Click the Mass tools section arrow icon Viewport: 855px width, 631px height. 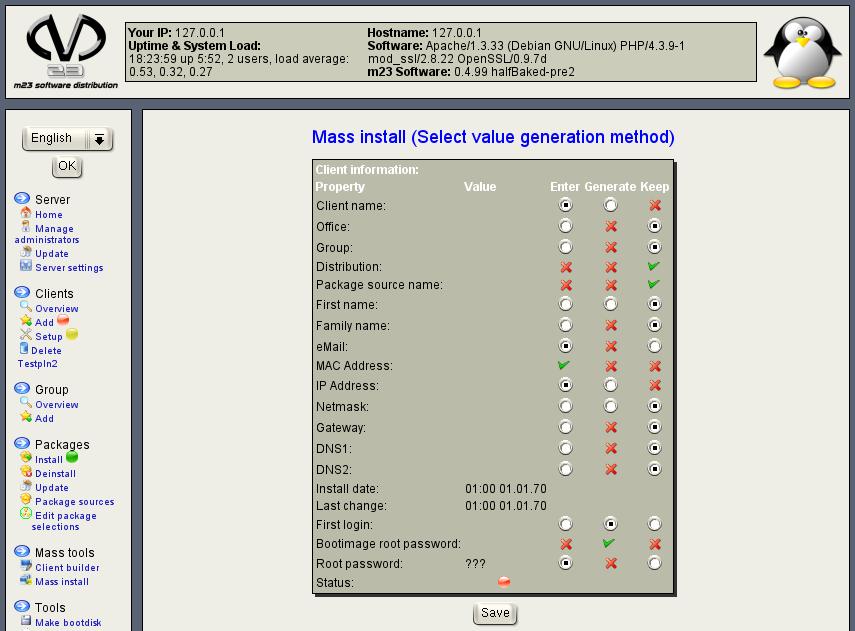(22, 552)
